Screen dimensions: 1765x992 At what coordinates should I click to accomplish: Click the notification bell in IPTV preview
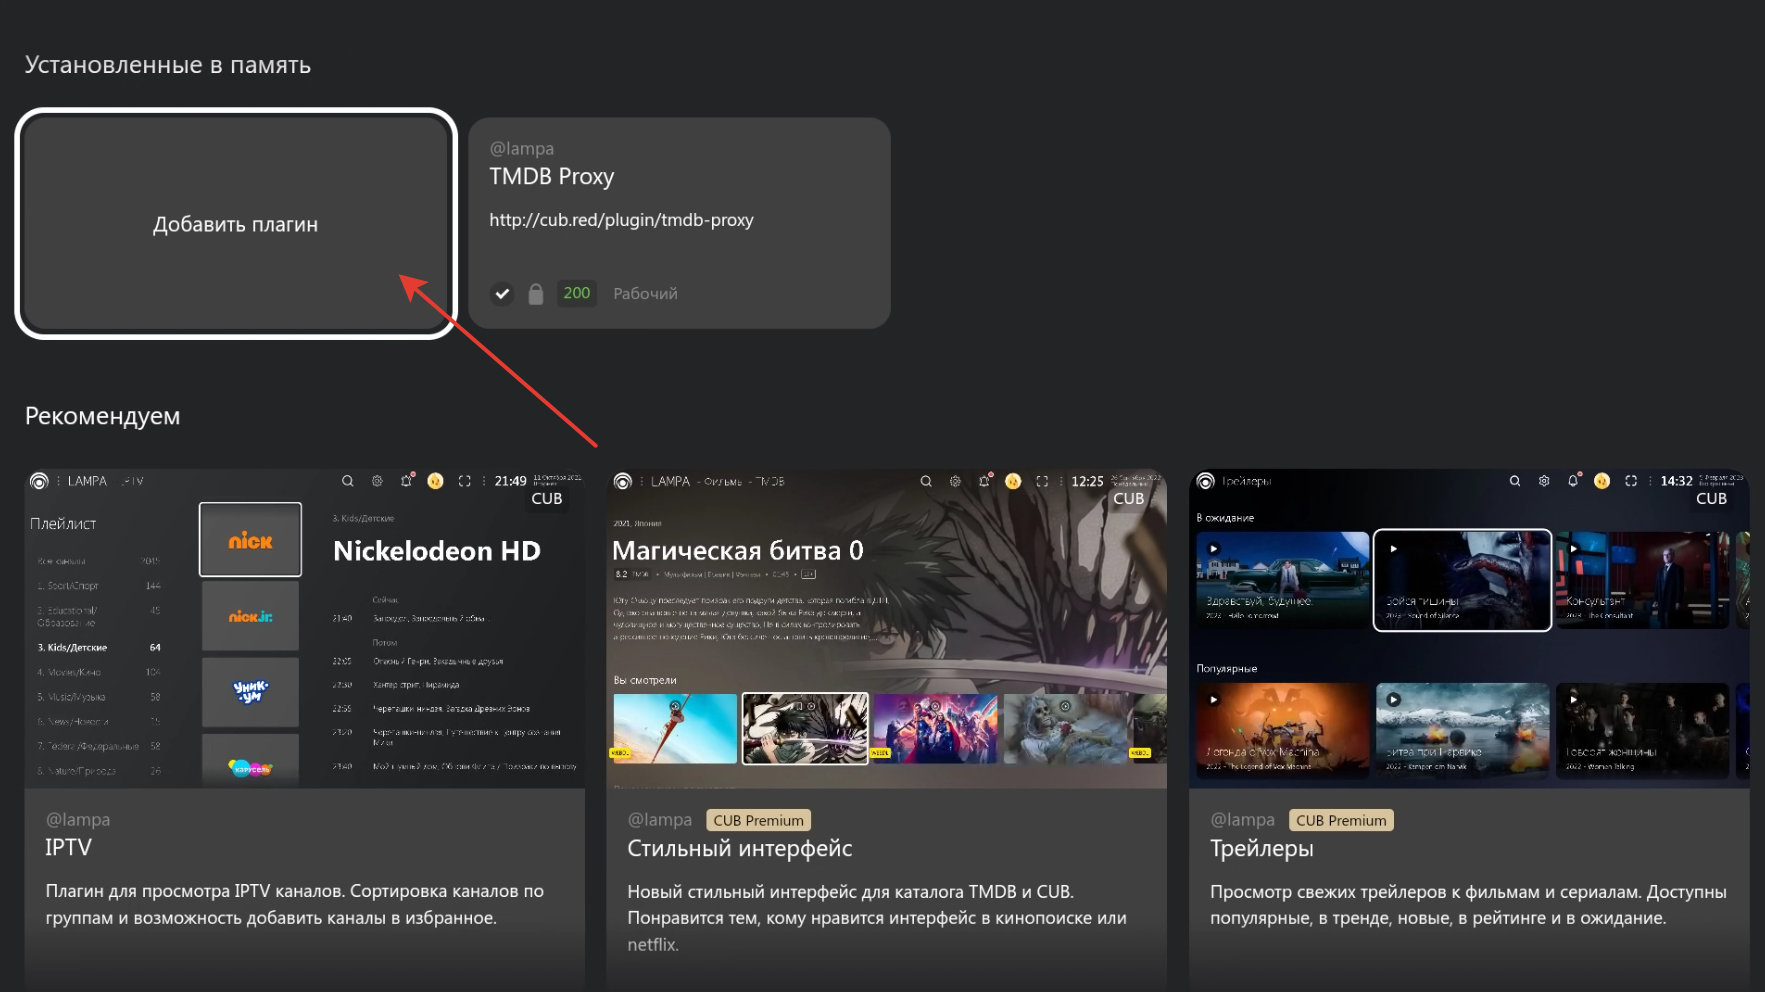click(406, 481)
